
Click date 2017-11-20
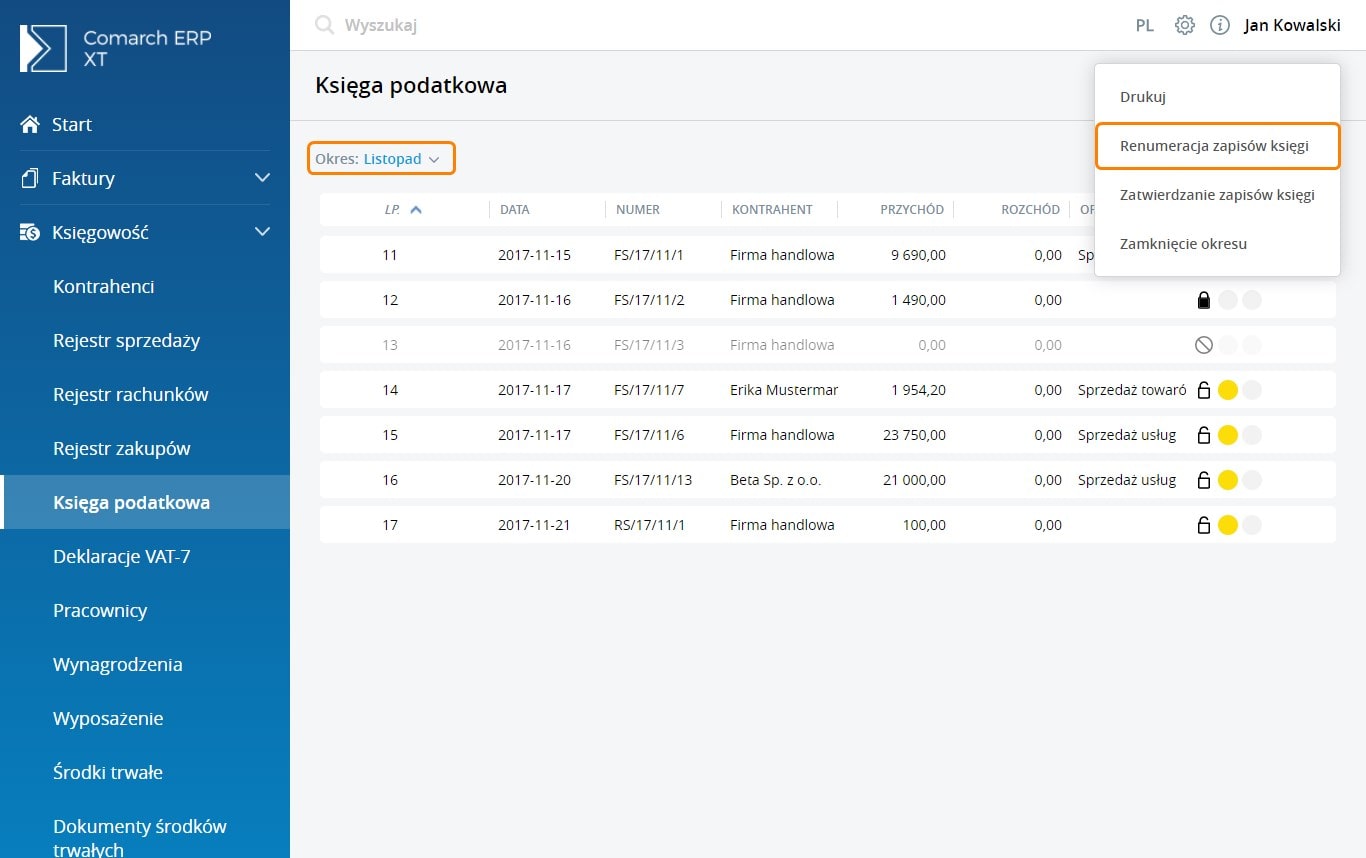coord(534,480)
